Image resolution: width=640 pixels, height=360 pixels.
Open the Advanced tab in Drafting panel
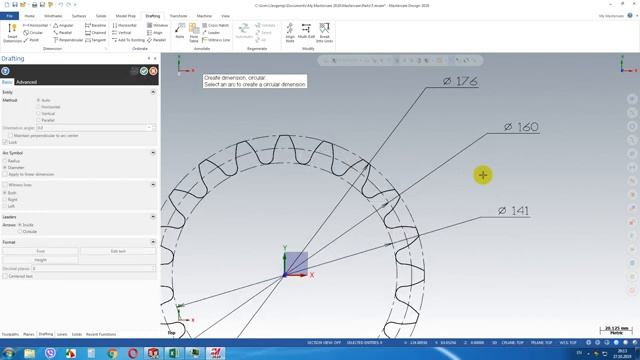point(27,82)
